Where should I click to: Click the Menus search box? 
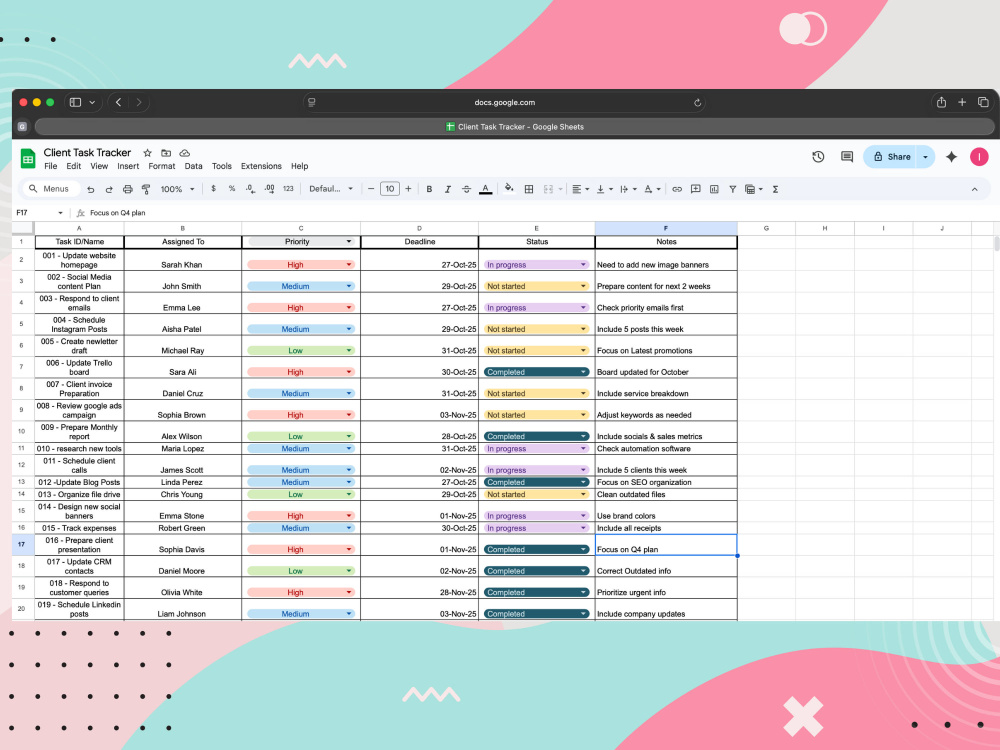point(50,189)
